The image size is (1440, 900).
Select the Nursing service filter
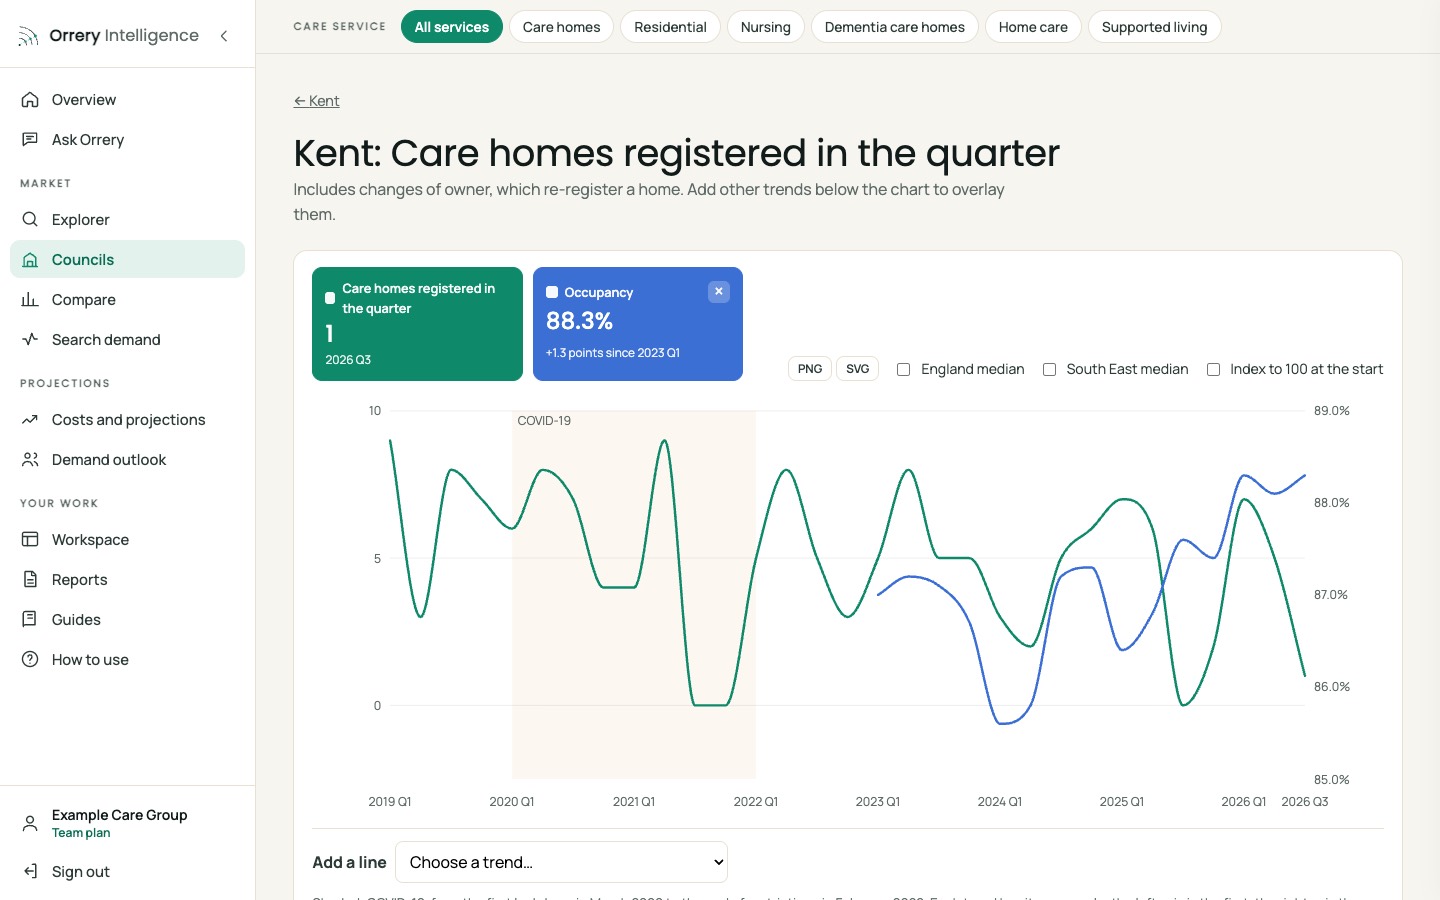[x=766, y=27]
